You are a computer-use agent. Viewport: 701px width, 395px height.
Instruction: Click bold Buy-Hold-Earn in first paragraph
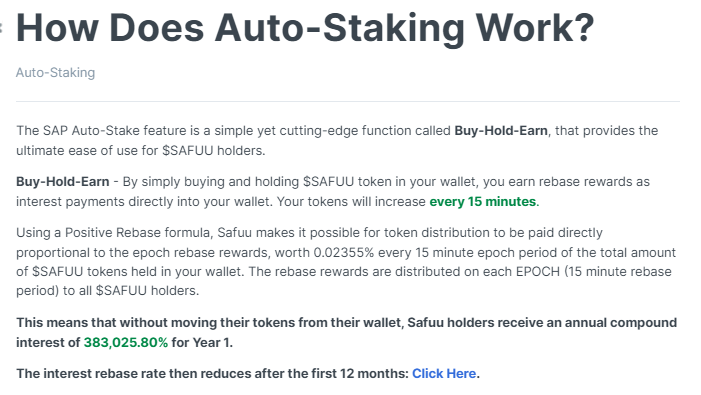pos(501,130)
